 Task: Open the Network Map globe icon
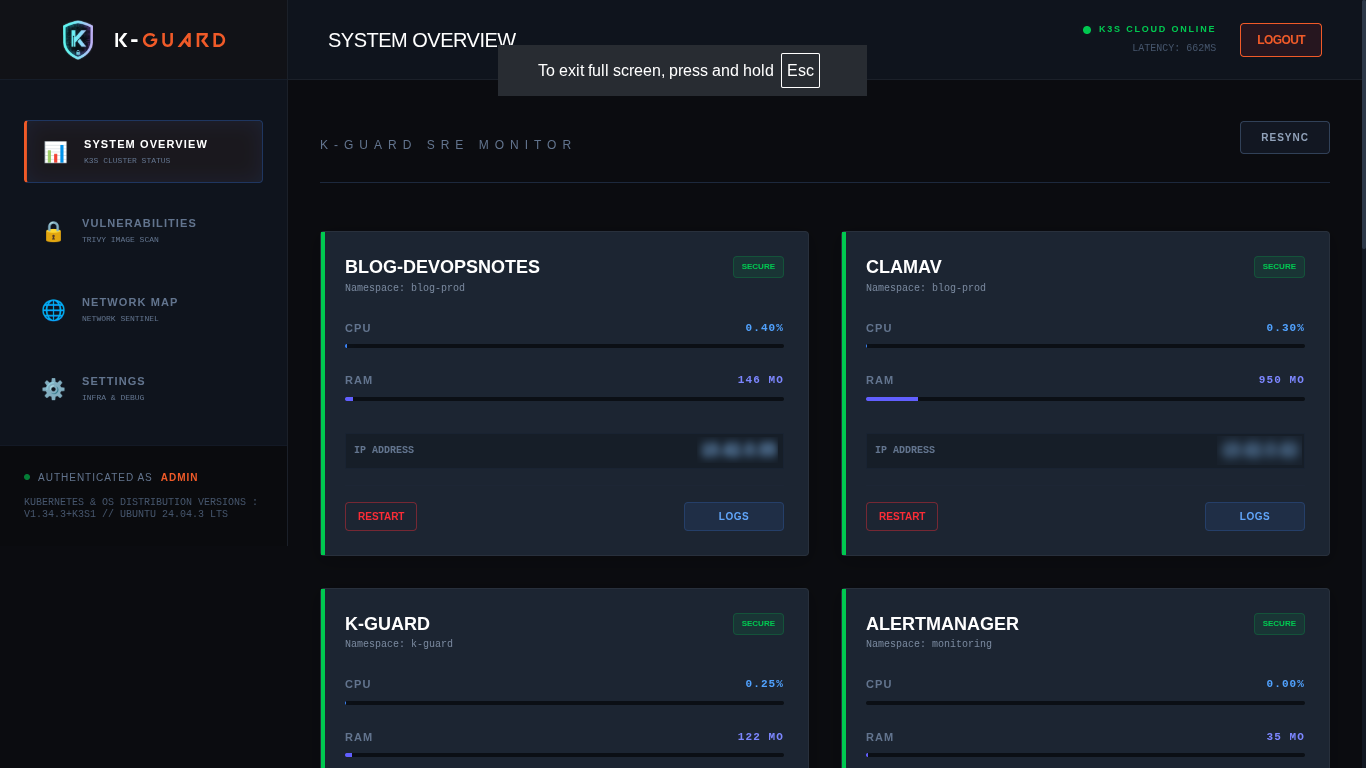53,310
